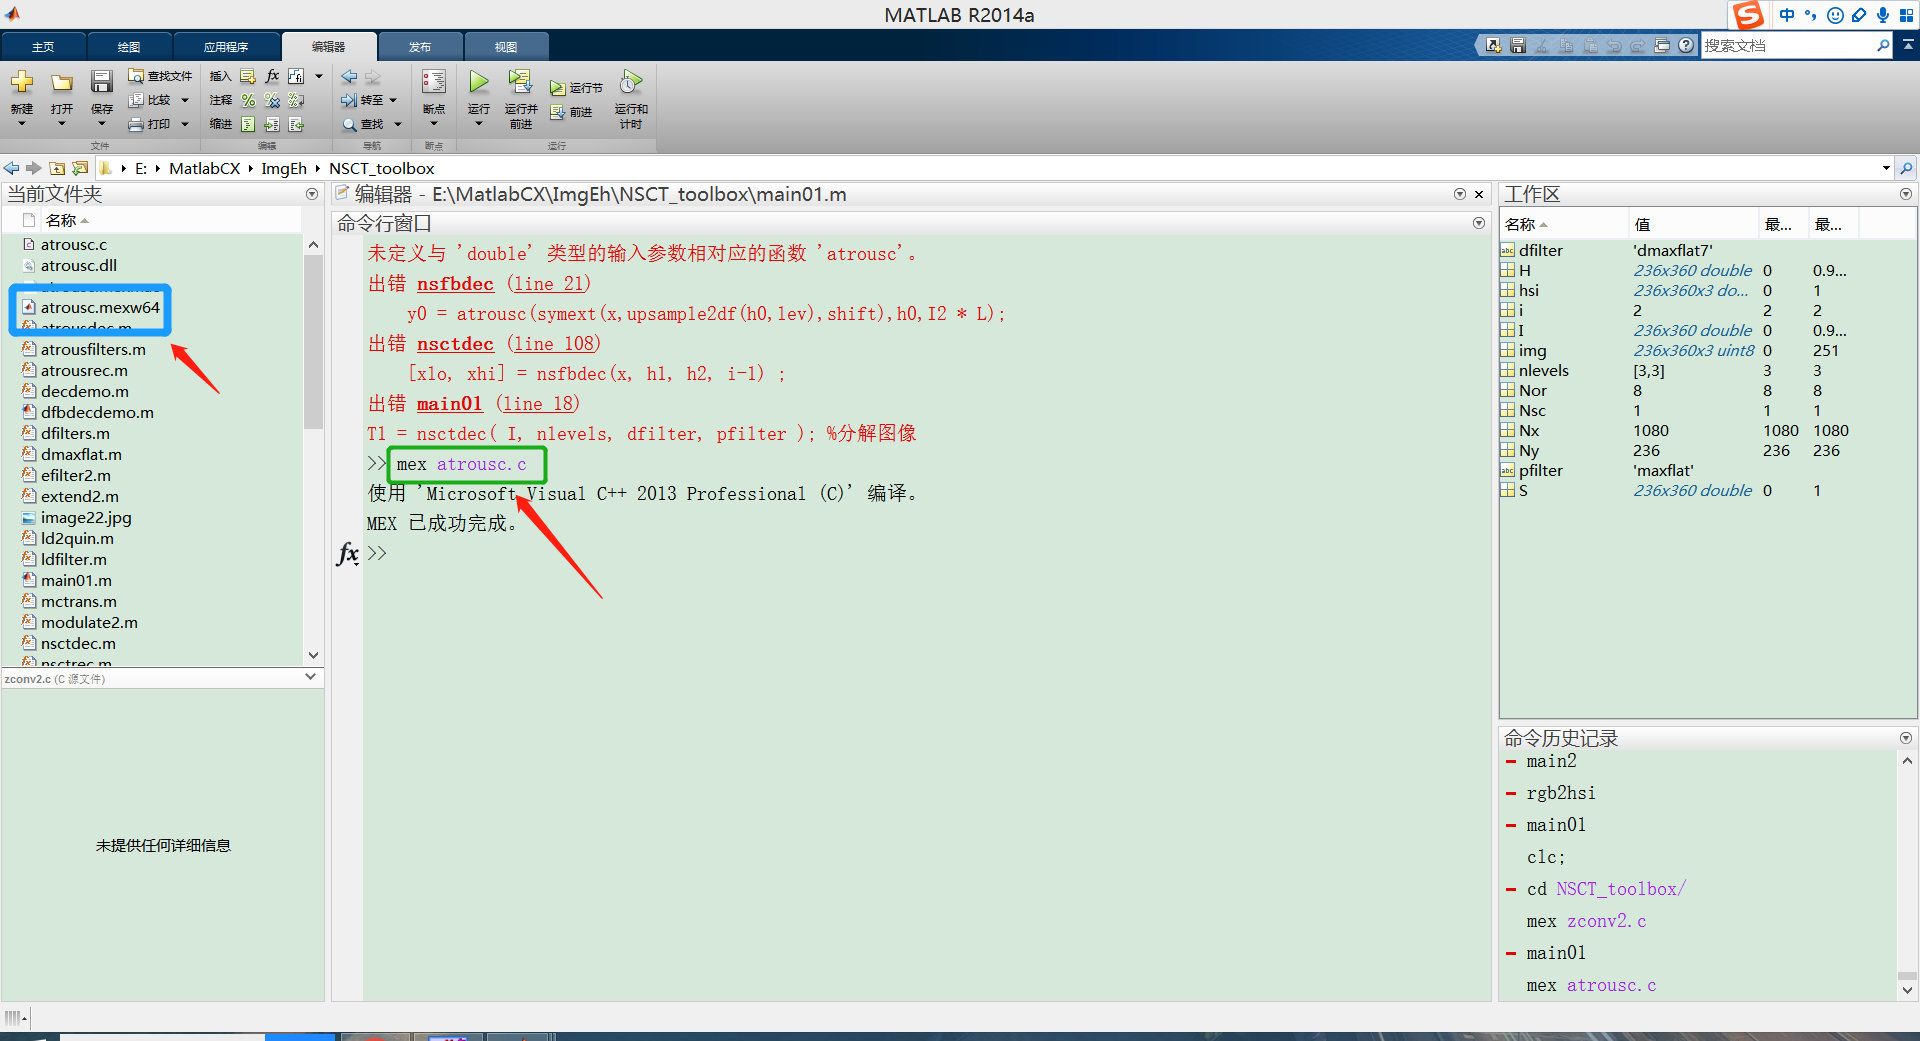Open error link nsfbdec line 21

click(455, 283)
